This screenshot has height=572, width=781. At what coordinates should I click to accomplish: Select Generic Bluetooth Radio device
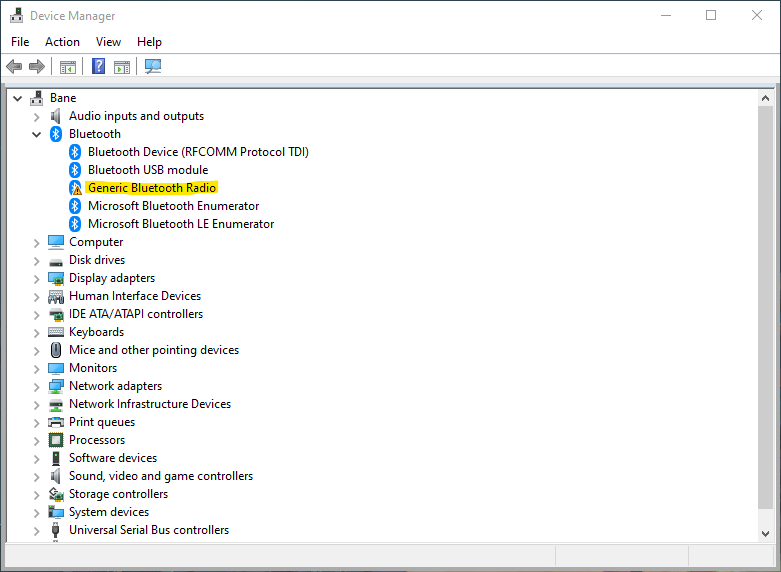coord(152,188)
